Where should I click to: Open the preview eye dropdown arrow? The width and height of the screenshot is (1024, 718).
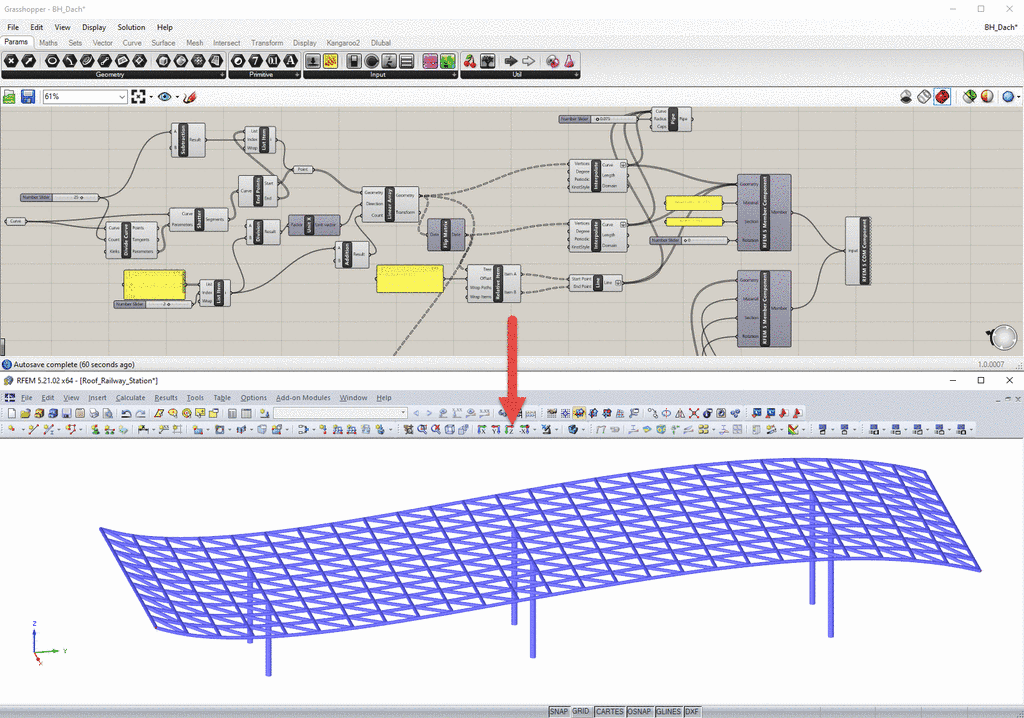coord(177,97)
